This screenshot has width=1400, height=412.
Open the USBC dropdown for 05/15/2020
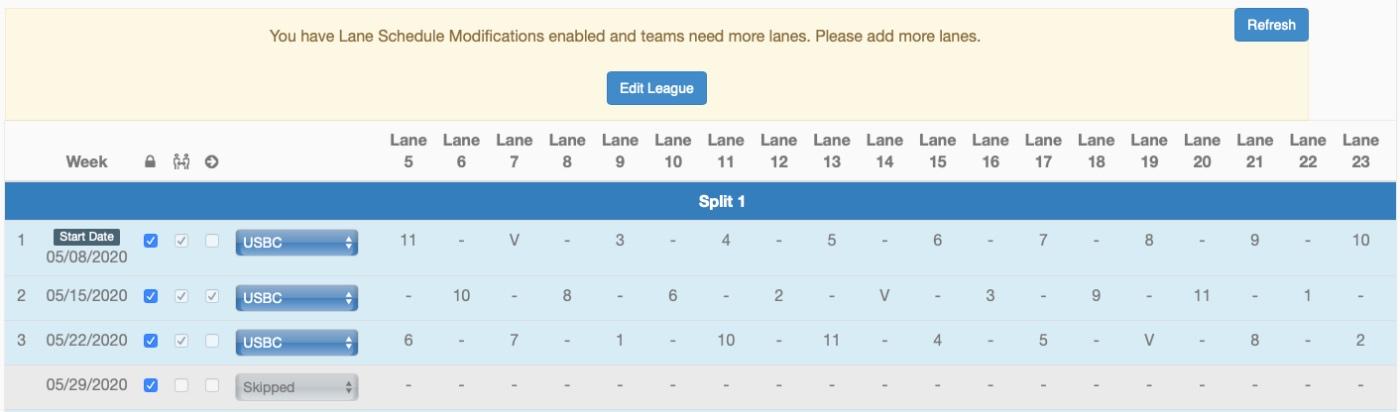tap(296, 298)
